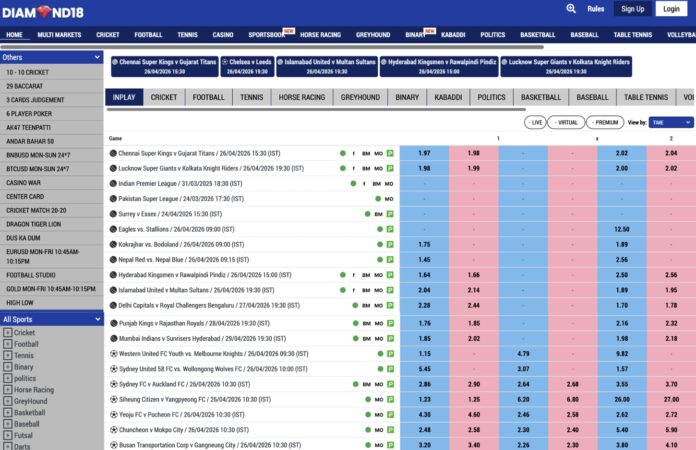Click the Login button
The width and height of the screenshot is (696, 450).
click(x=671, y=9)
